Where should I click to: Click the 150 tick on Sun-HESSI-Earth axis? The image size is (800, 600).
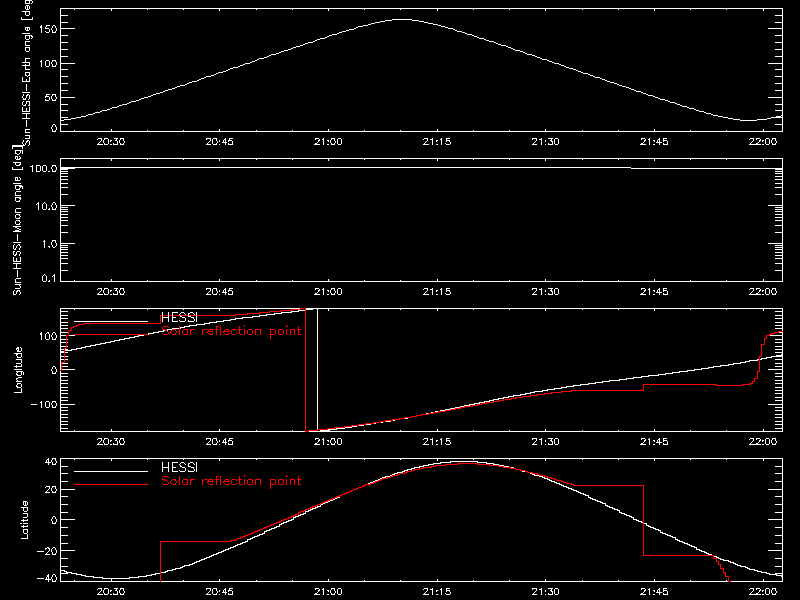tap(47, 29)
